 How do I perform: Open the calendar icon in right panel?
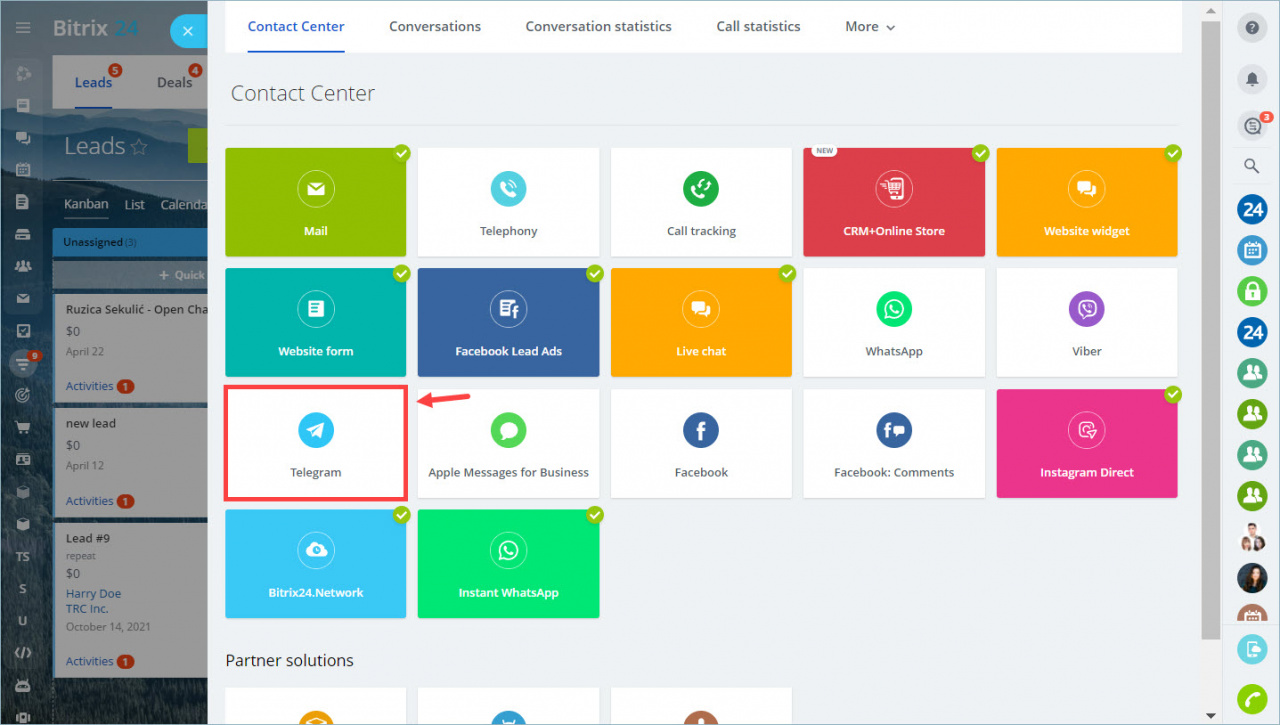(1252, 250)
